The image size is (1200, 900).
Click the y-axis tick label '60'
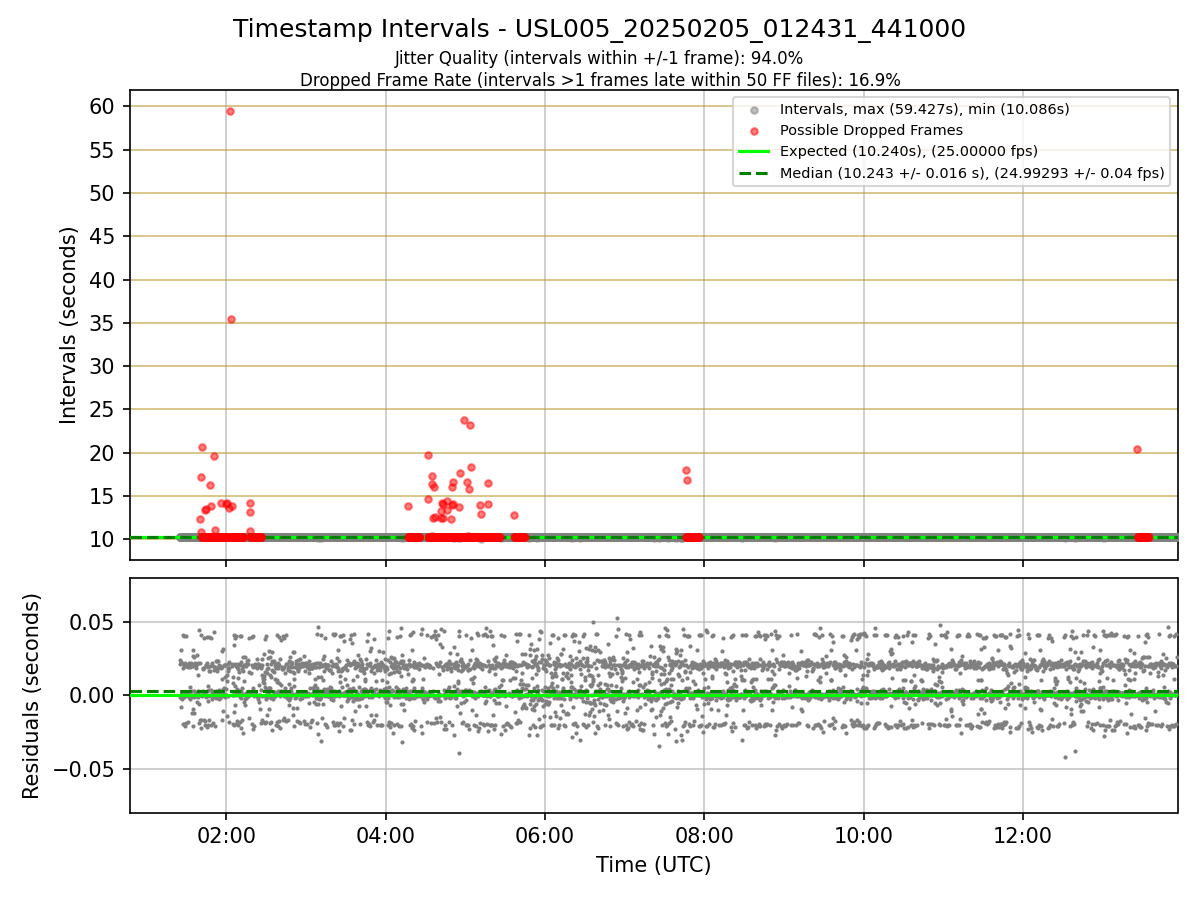[104, 106]
